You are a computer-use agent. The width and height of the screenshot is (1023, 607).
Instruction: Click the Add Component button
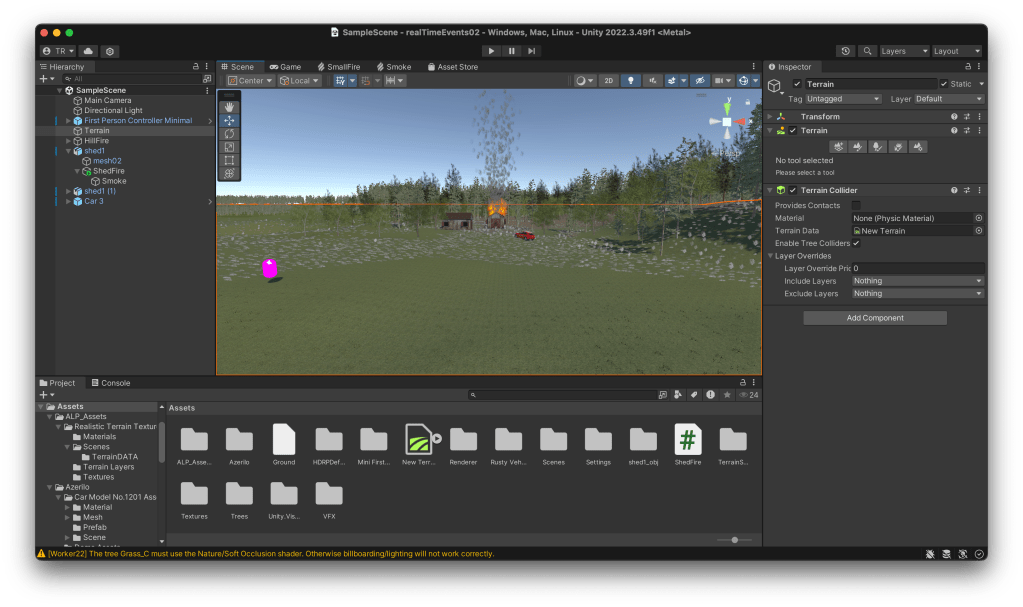pos(875,318)
